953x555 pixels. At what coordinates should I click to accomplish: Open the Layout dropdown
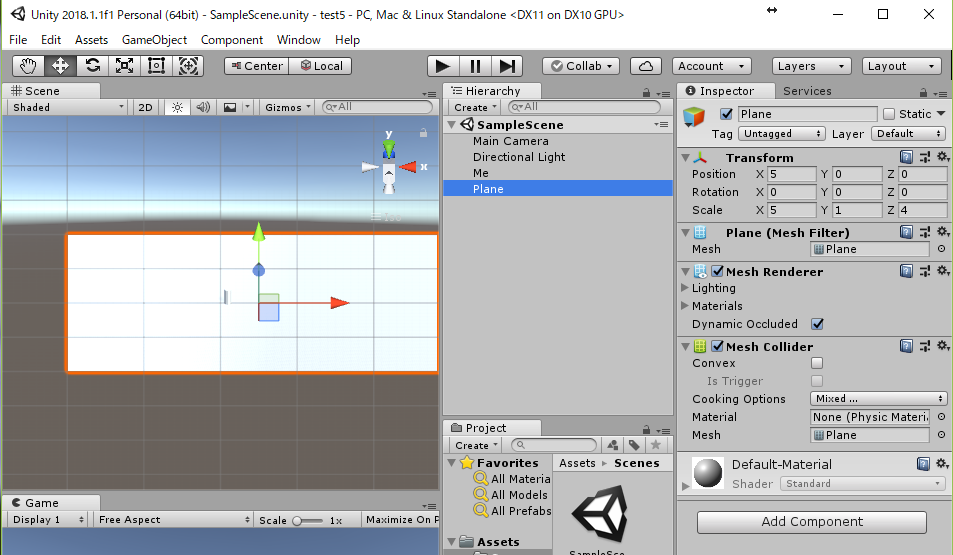901,66
